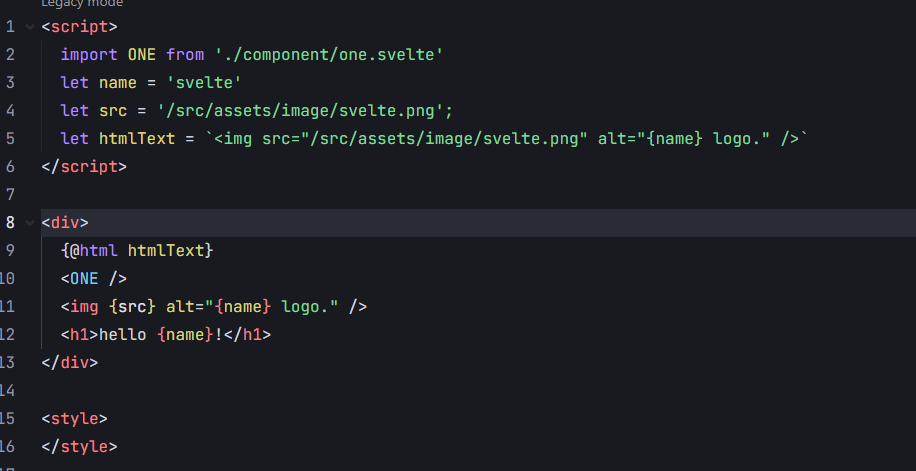The height and width of the screenshot is (471, 916).
Task: Place cursor on the opening script tag
Action: tap(79, 27)
